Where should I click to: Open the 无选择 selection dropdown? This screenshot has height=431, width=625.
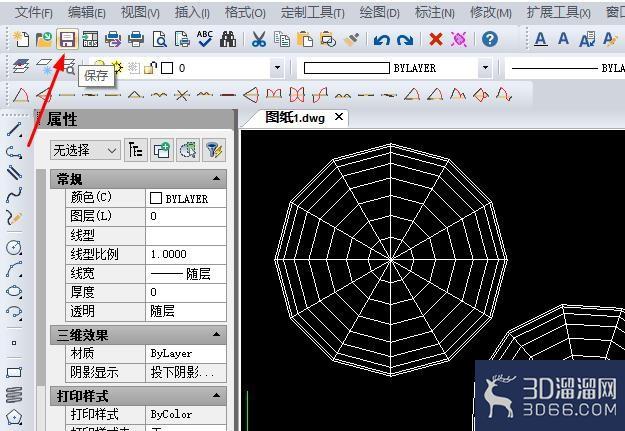point(85,150)
